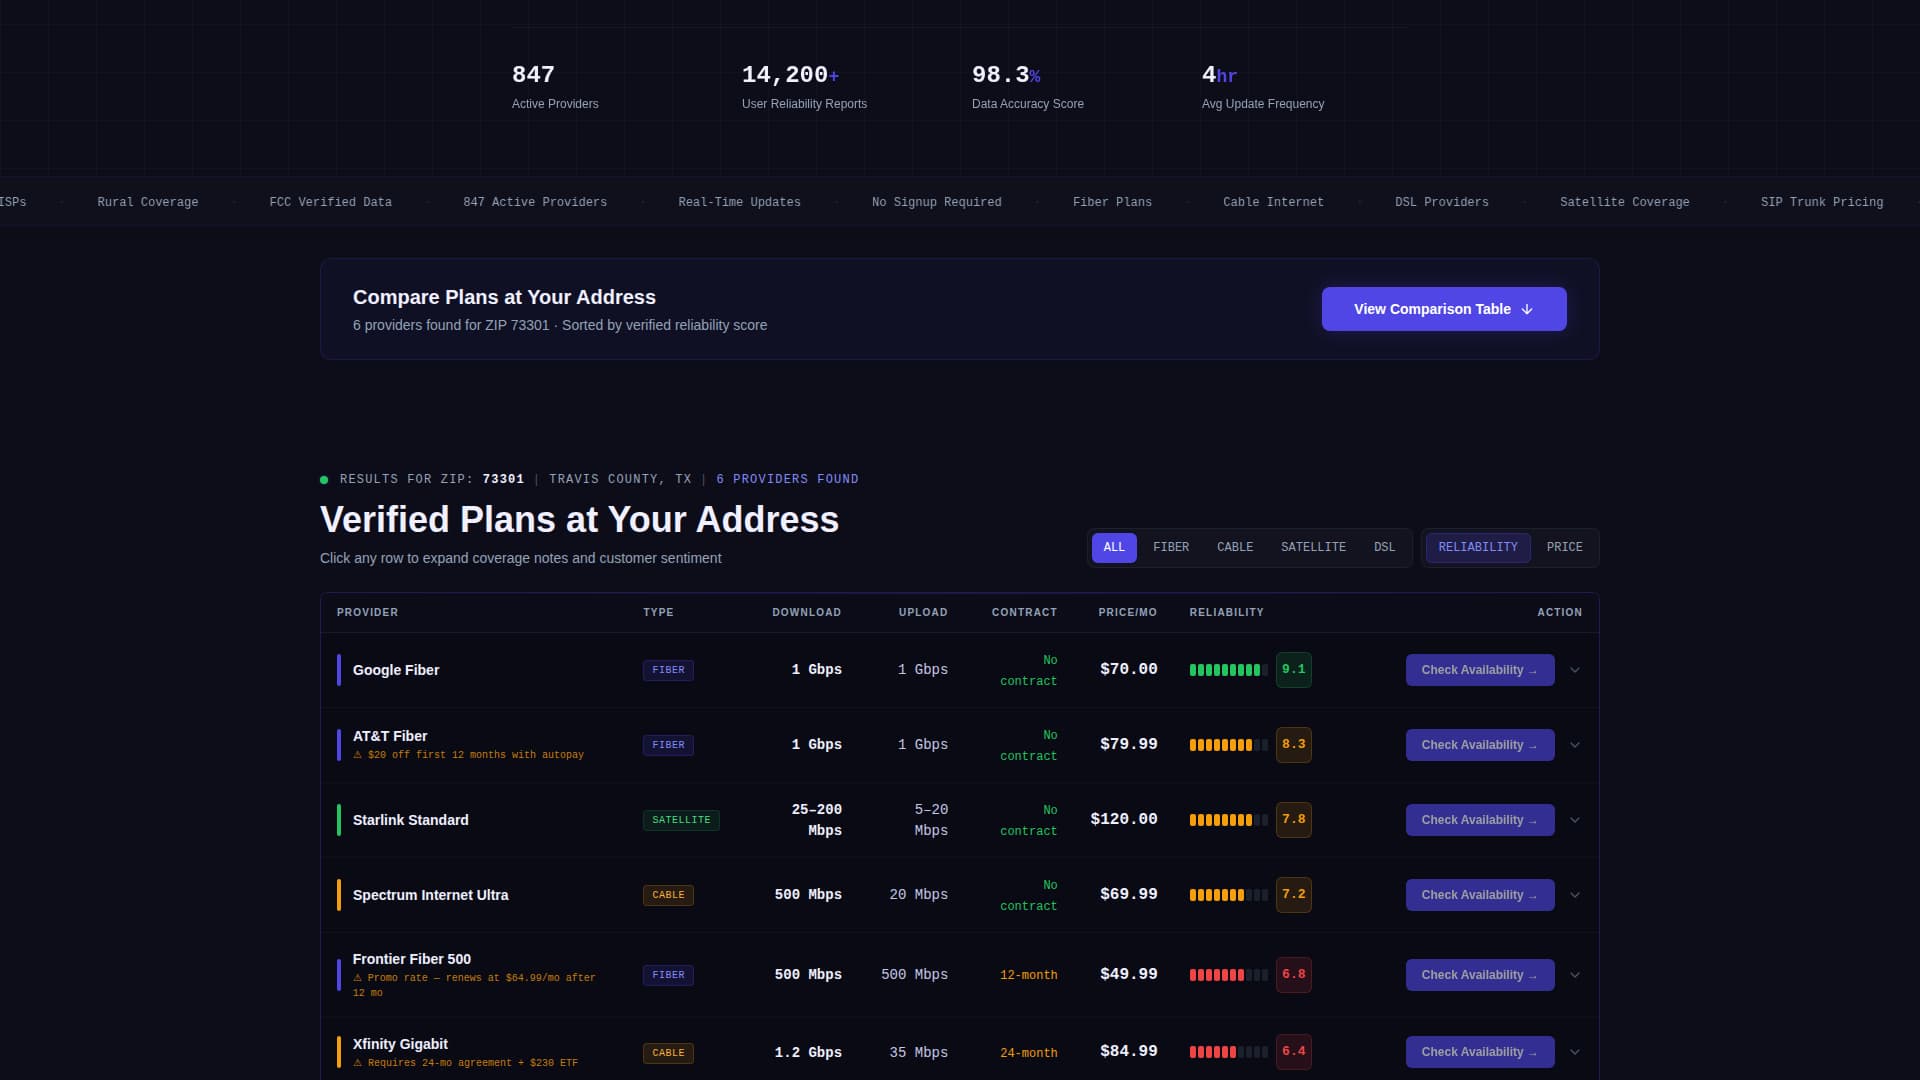Click the 9.1 reliability score badge
Screen dimensions: 1920x1080
(1294, 670)
